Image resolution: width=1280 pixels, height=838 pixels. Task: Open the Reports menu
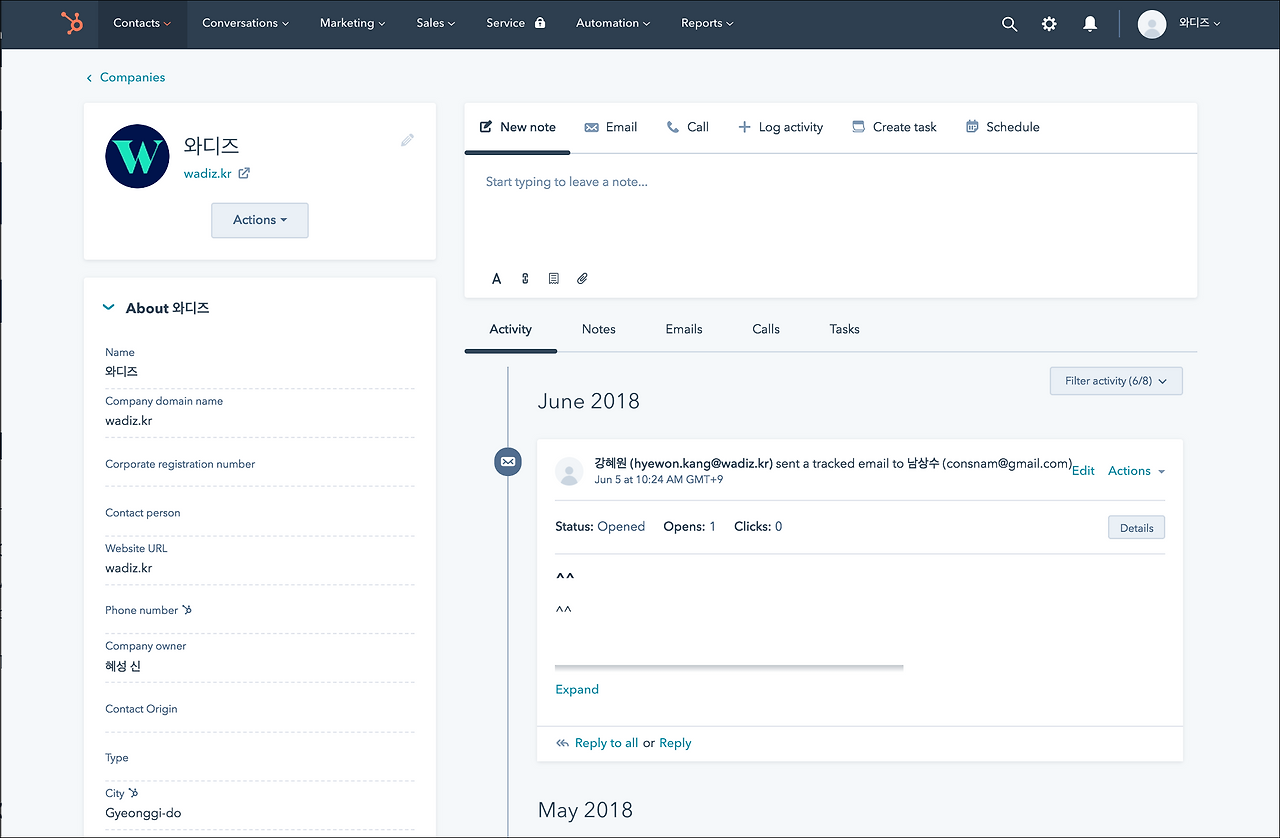(707, 23)
